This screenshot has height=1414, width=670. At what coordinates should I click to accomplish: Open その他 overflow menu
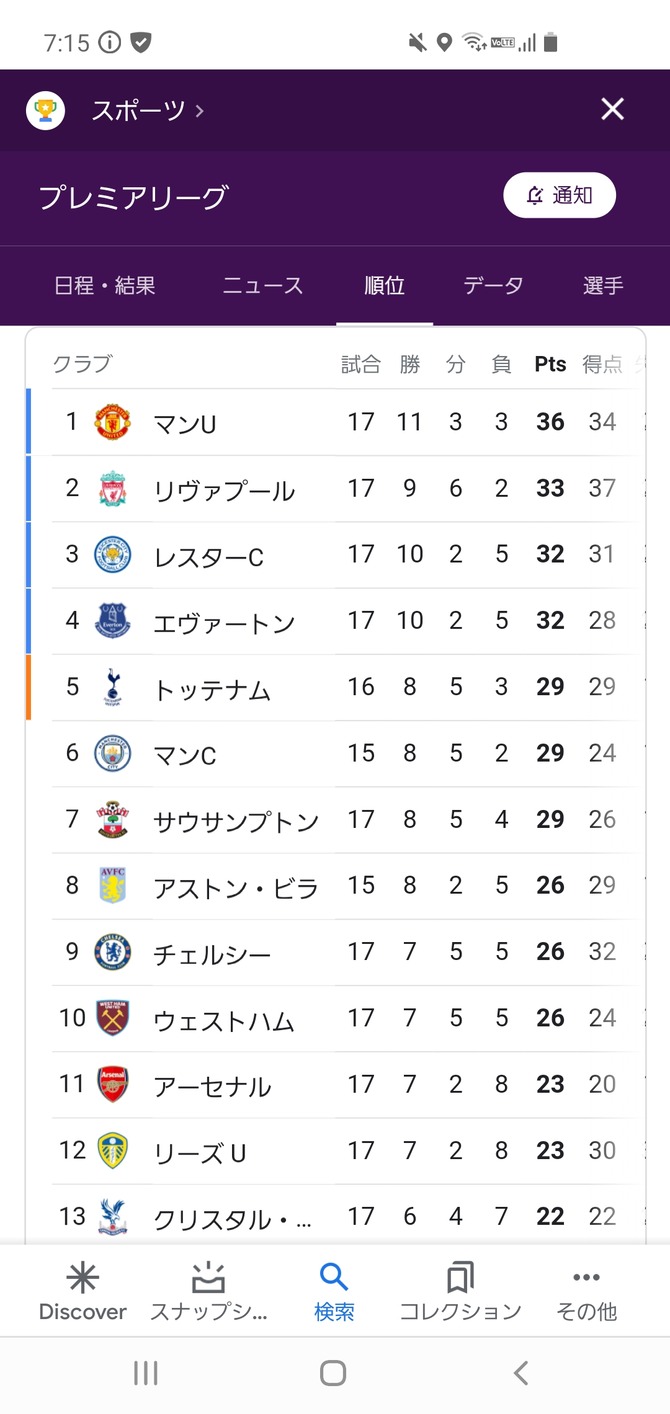(586, 1290)
